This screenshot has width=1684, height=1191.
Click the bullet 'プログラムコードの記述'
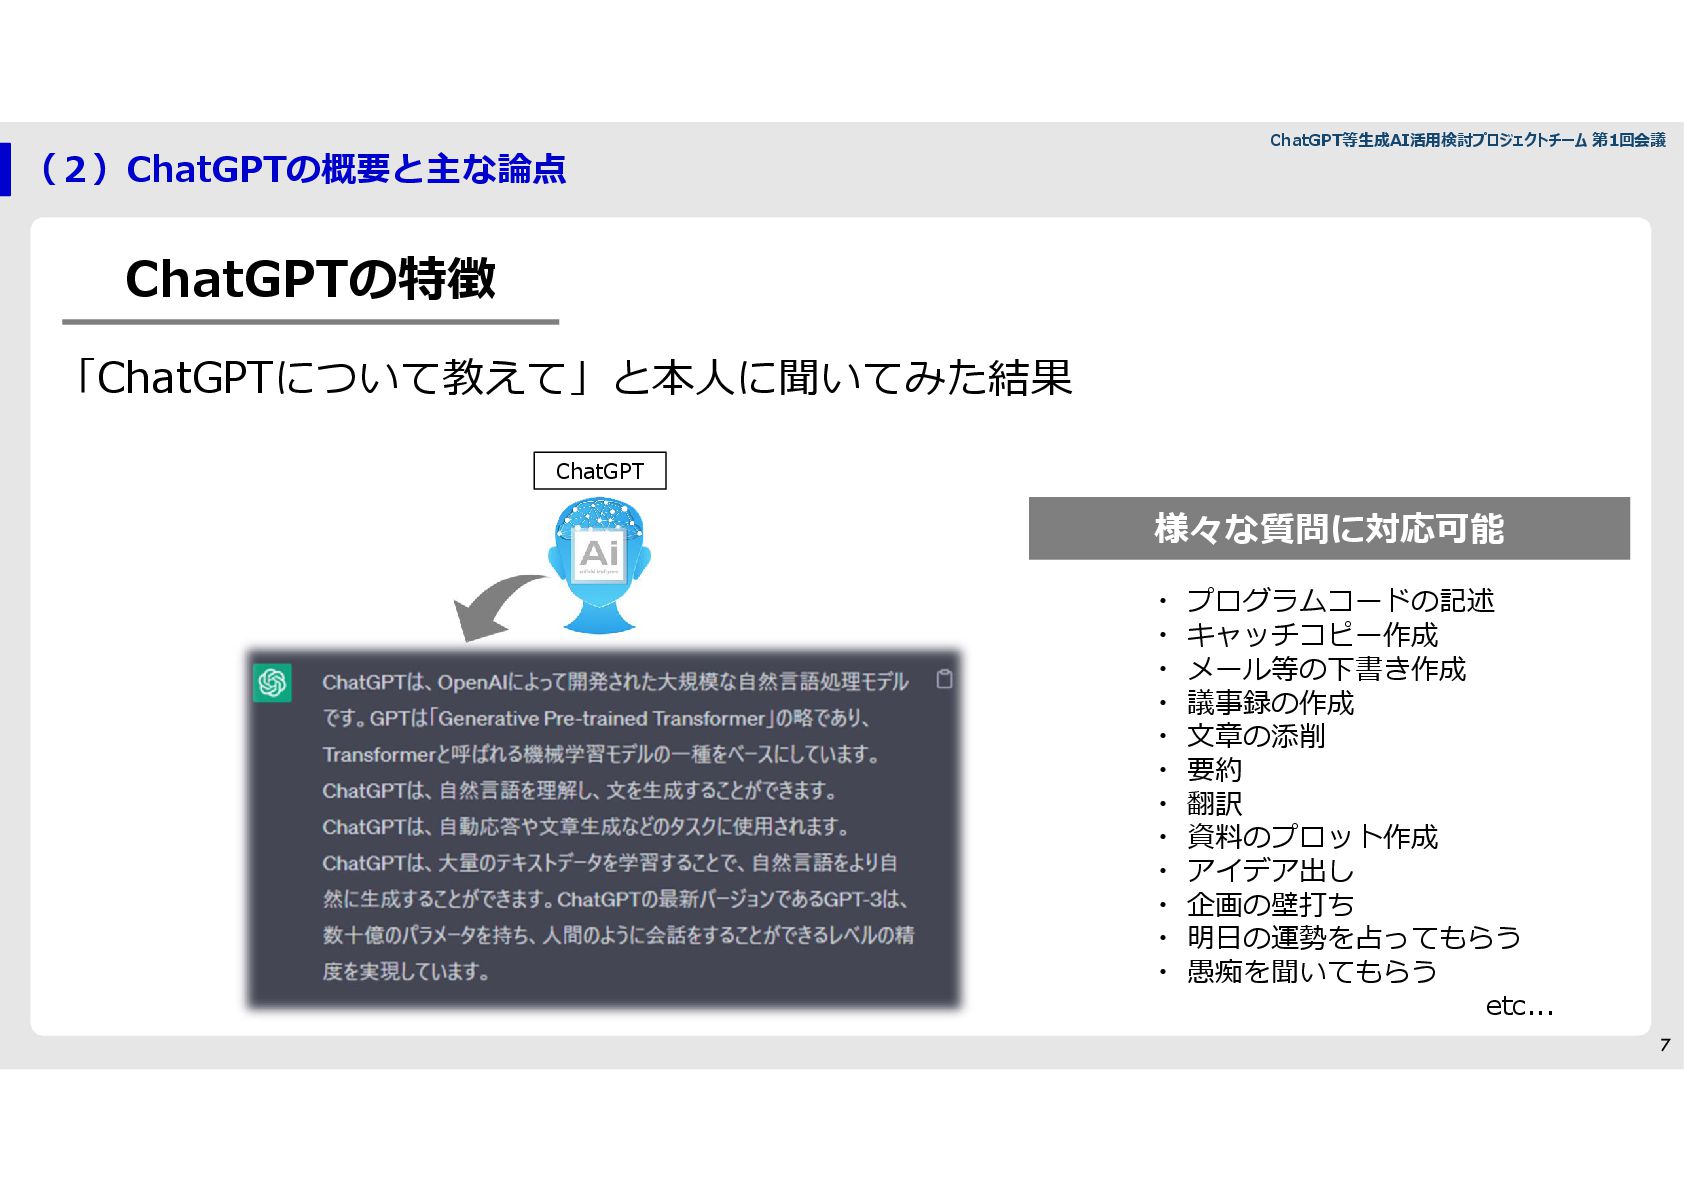pyautogui.click(x=1340, y=600)
